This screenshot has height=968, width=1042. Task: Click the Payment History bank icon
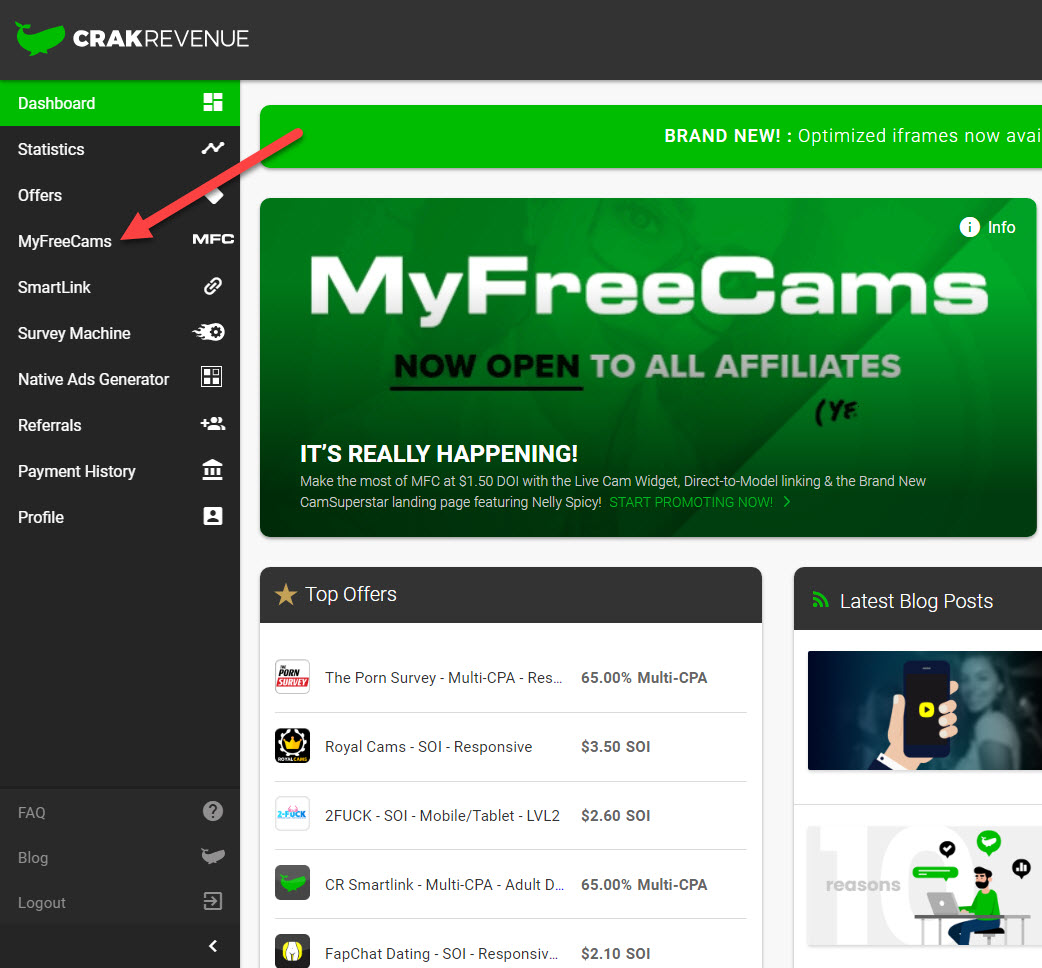coord(212,470)
